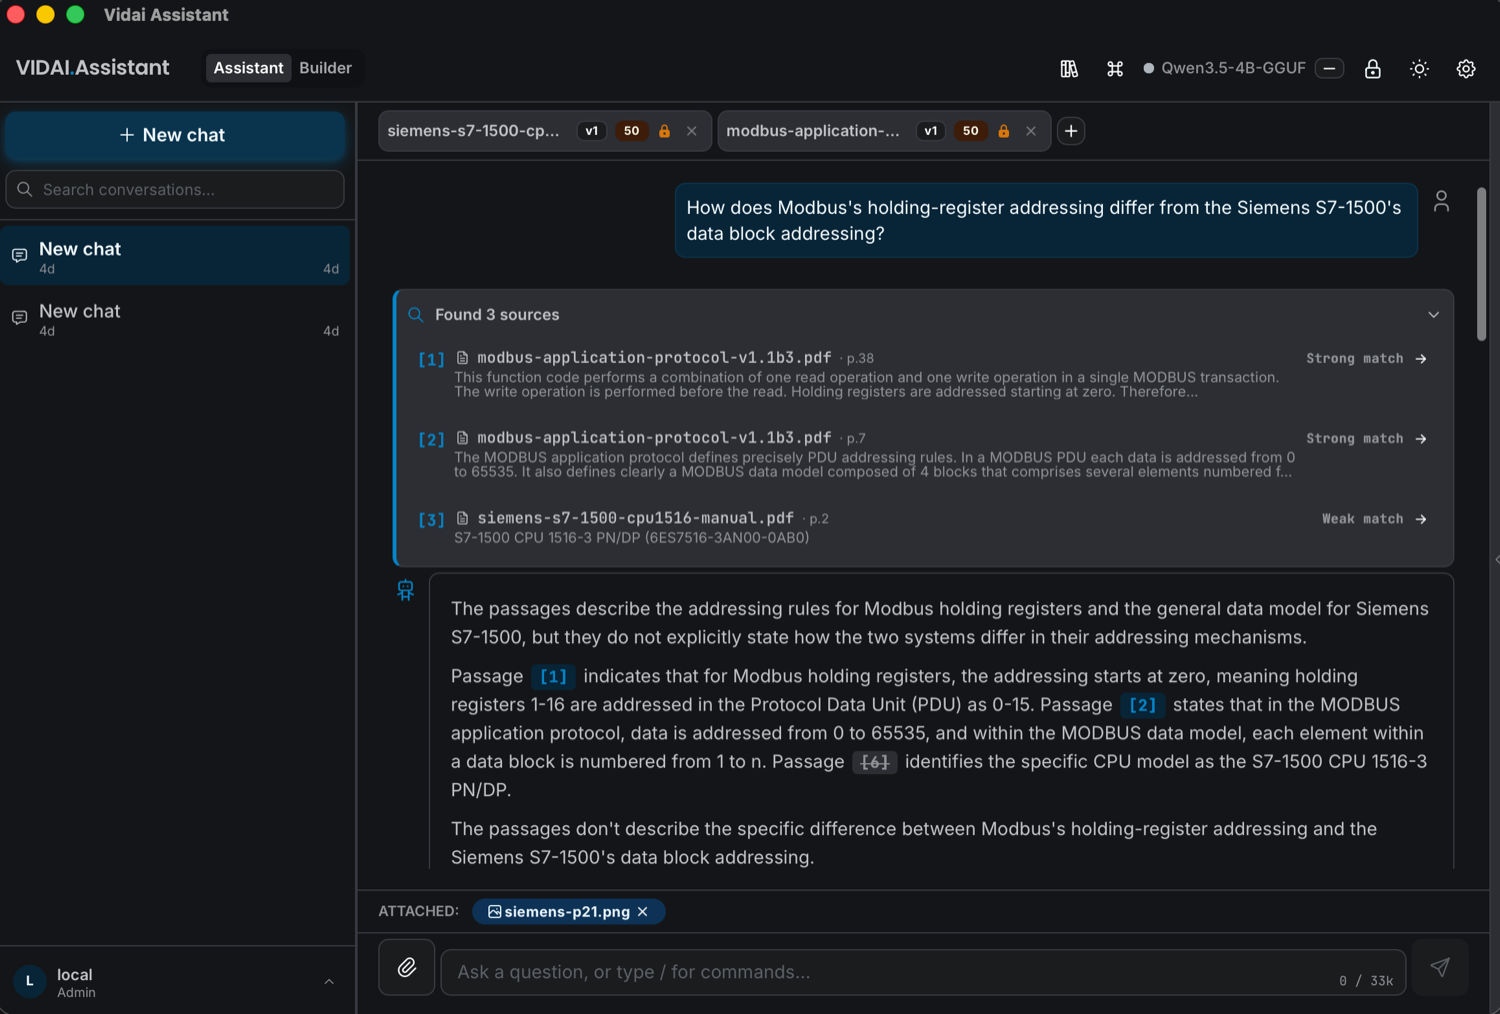Click arrow next to Weak match

tap(1421, 518)
